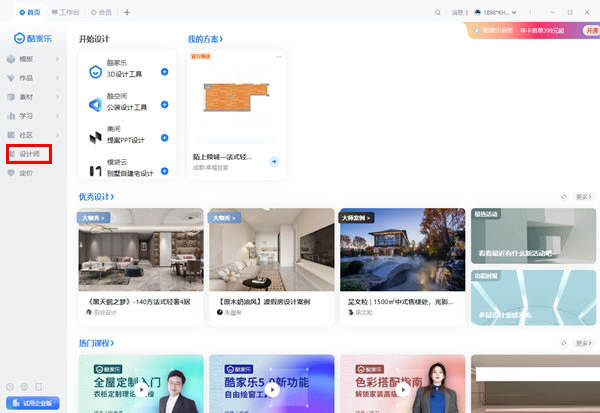Click the 美间 提案PPT设计 icon
Screen dimensions: 600x413
(95, 137)
